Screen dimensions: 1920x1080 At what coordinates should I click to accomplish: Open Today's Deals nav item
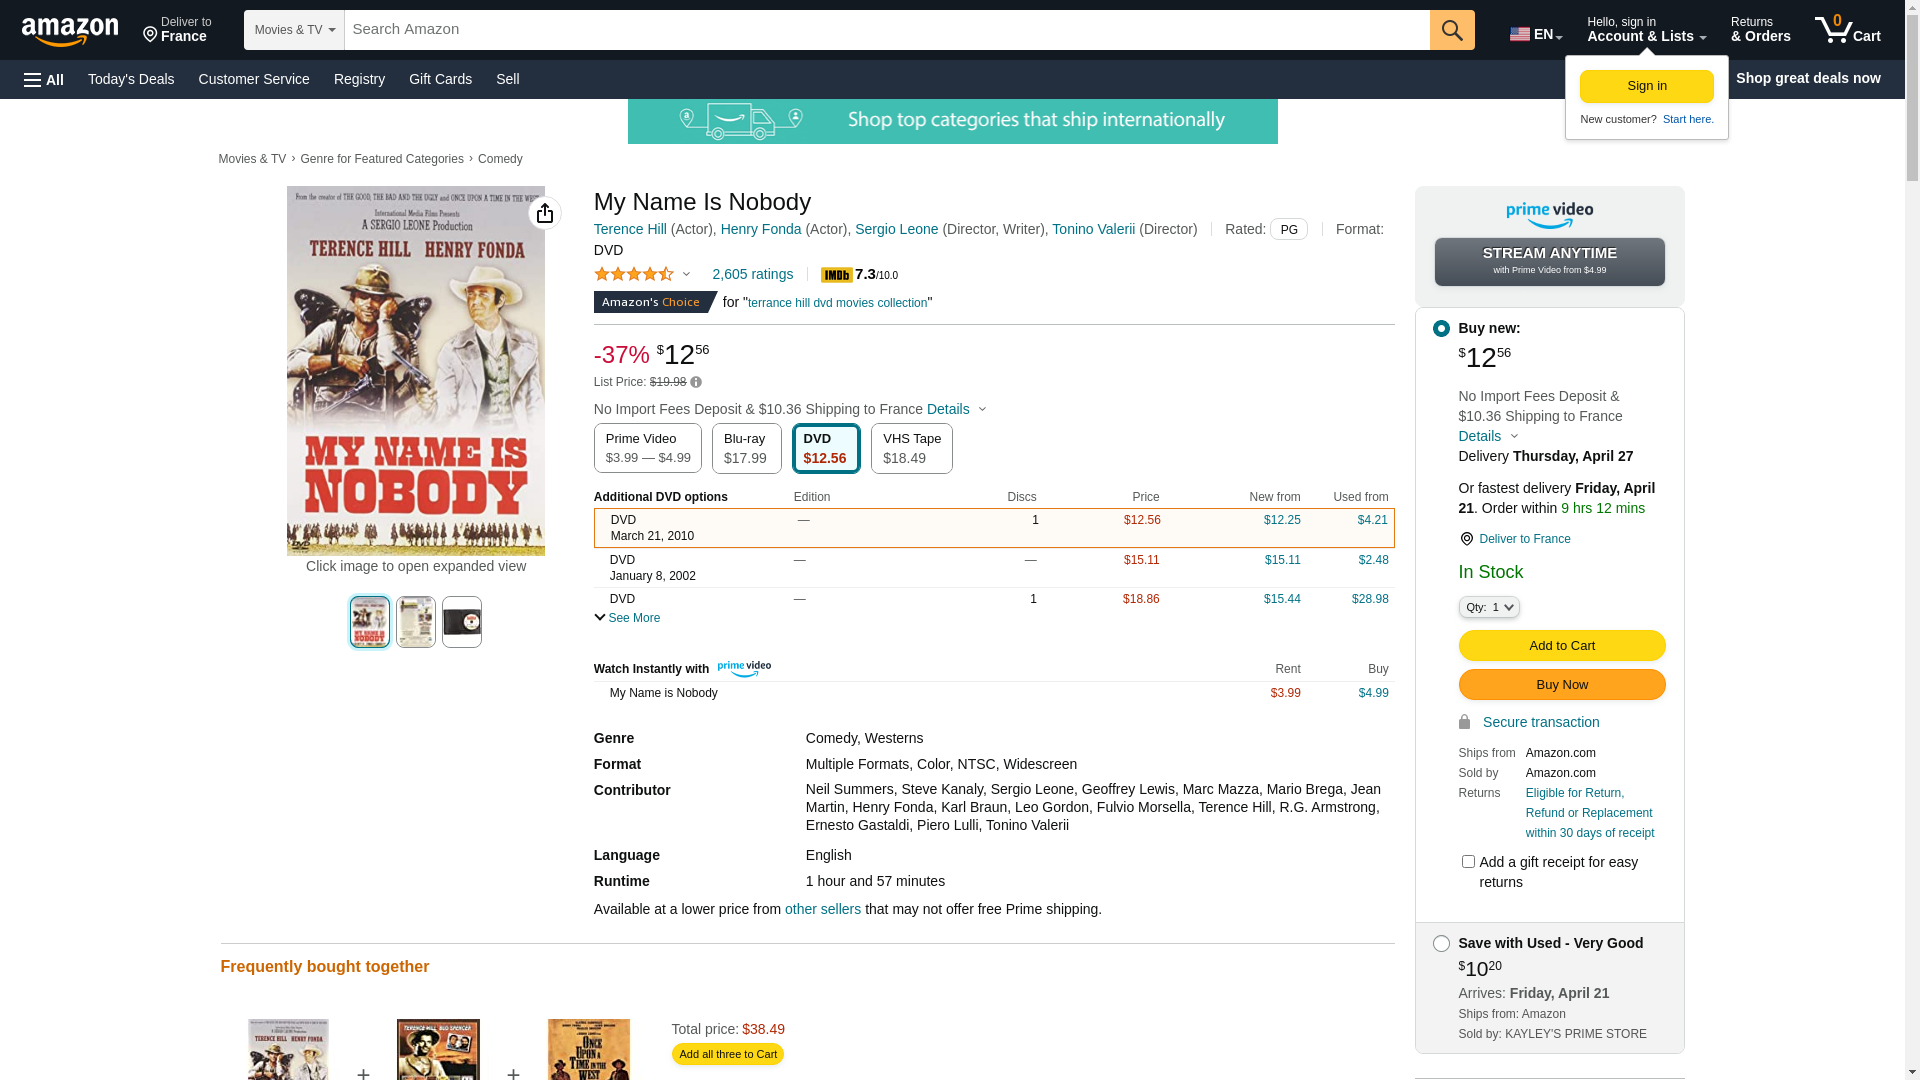point(131,79)
